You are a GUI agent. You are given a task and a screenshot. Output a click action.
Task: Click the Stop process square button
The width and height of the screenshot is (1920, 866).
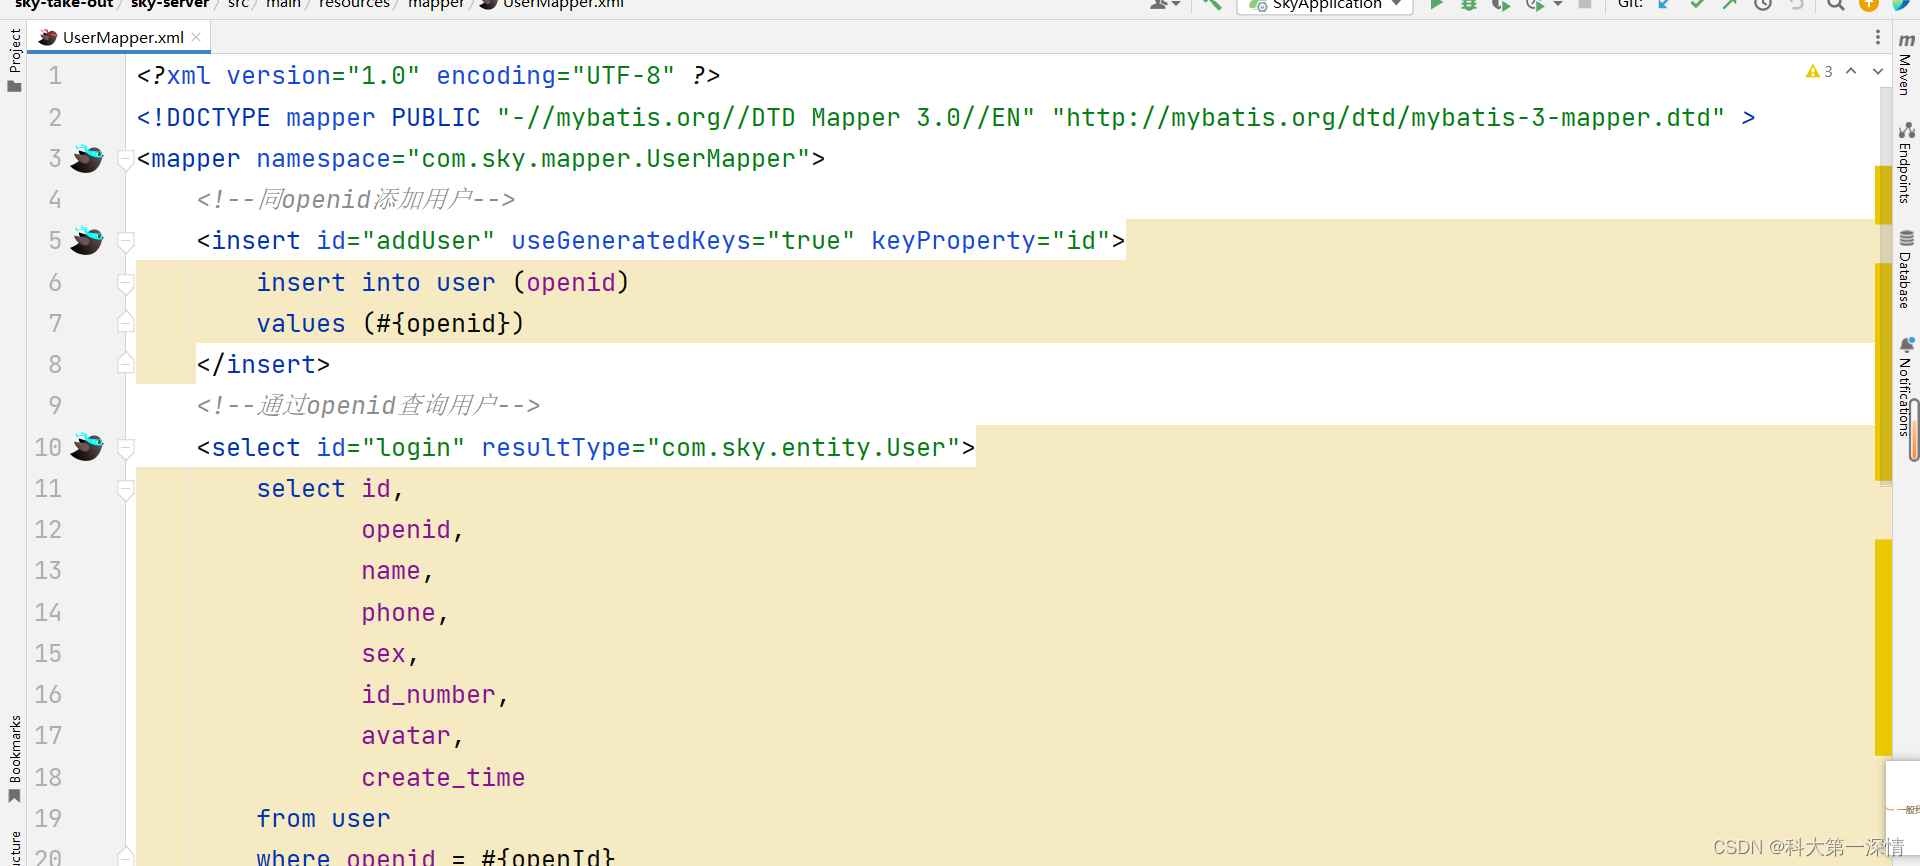pyautogui.click(x=1585, y=5)
